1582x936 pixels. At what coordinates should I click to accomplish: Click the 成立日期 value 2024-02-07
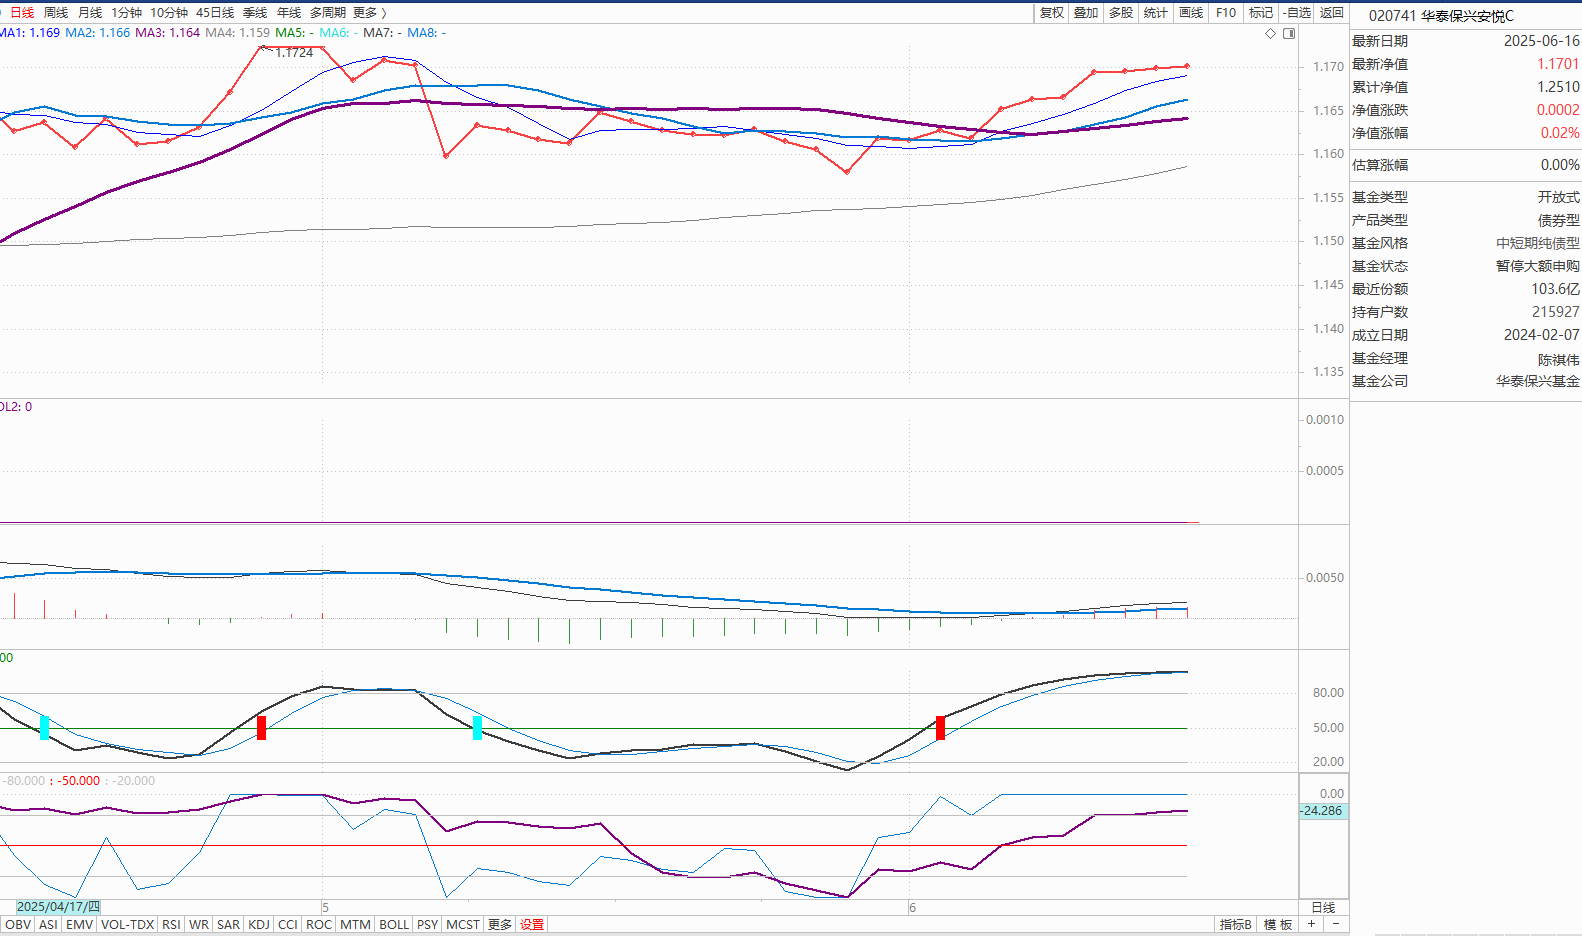pyautogui.click(x=1542, y=335)
